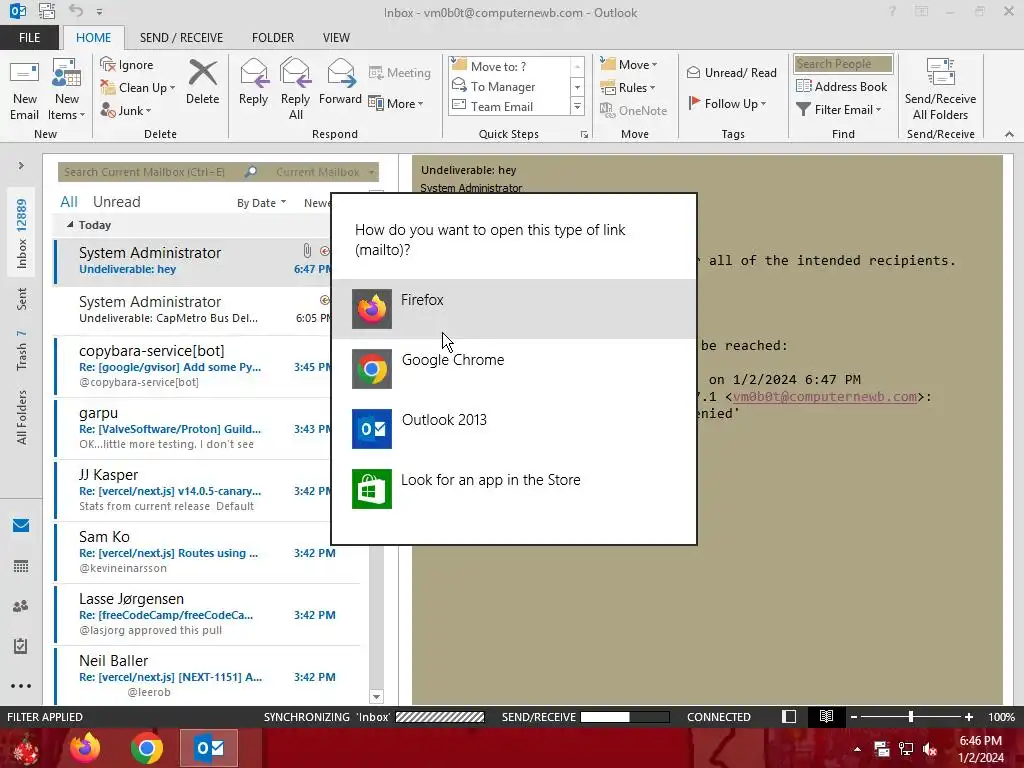Open the By Date sort dropdown
The image size is (1024, 768).
pyautogui.click(x=261, y=203)
